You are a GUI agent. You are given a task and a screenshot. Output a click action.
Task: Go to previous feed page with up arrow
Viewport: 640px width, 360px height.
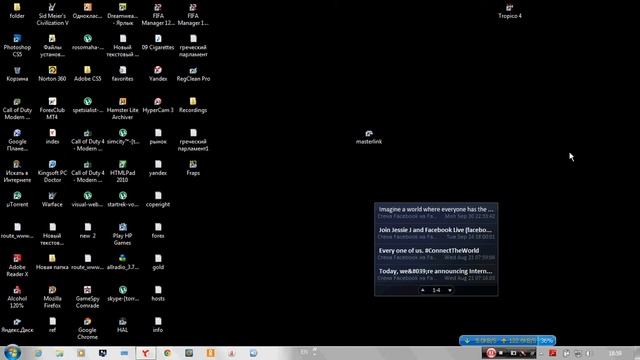(422, 290)
